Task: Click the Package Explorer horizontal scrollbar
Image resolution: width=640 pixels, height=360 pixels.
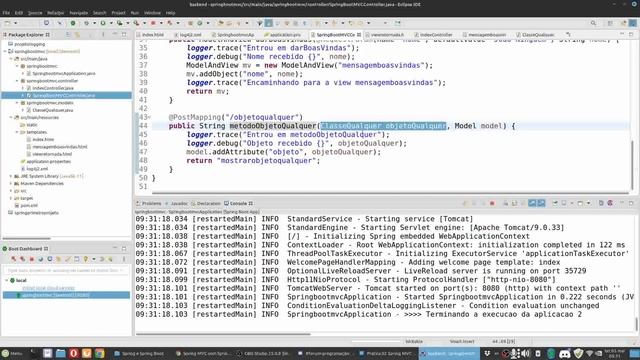Action: 27,238
